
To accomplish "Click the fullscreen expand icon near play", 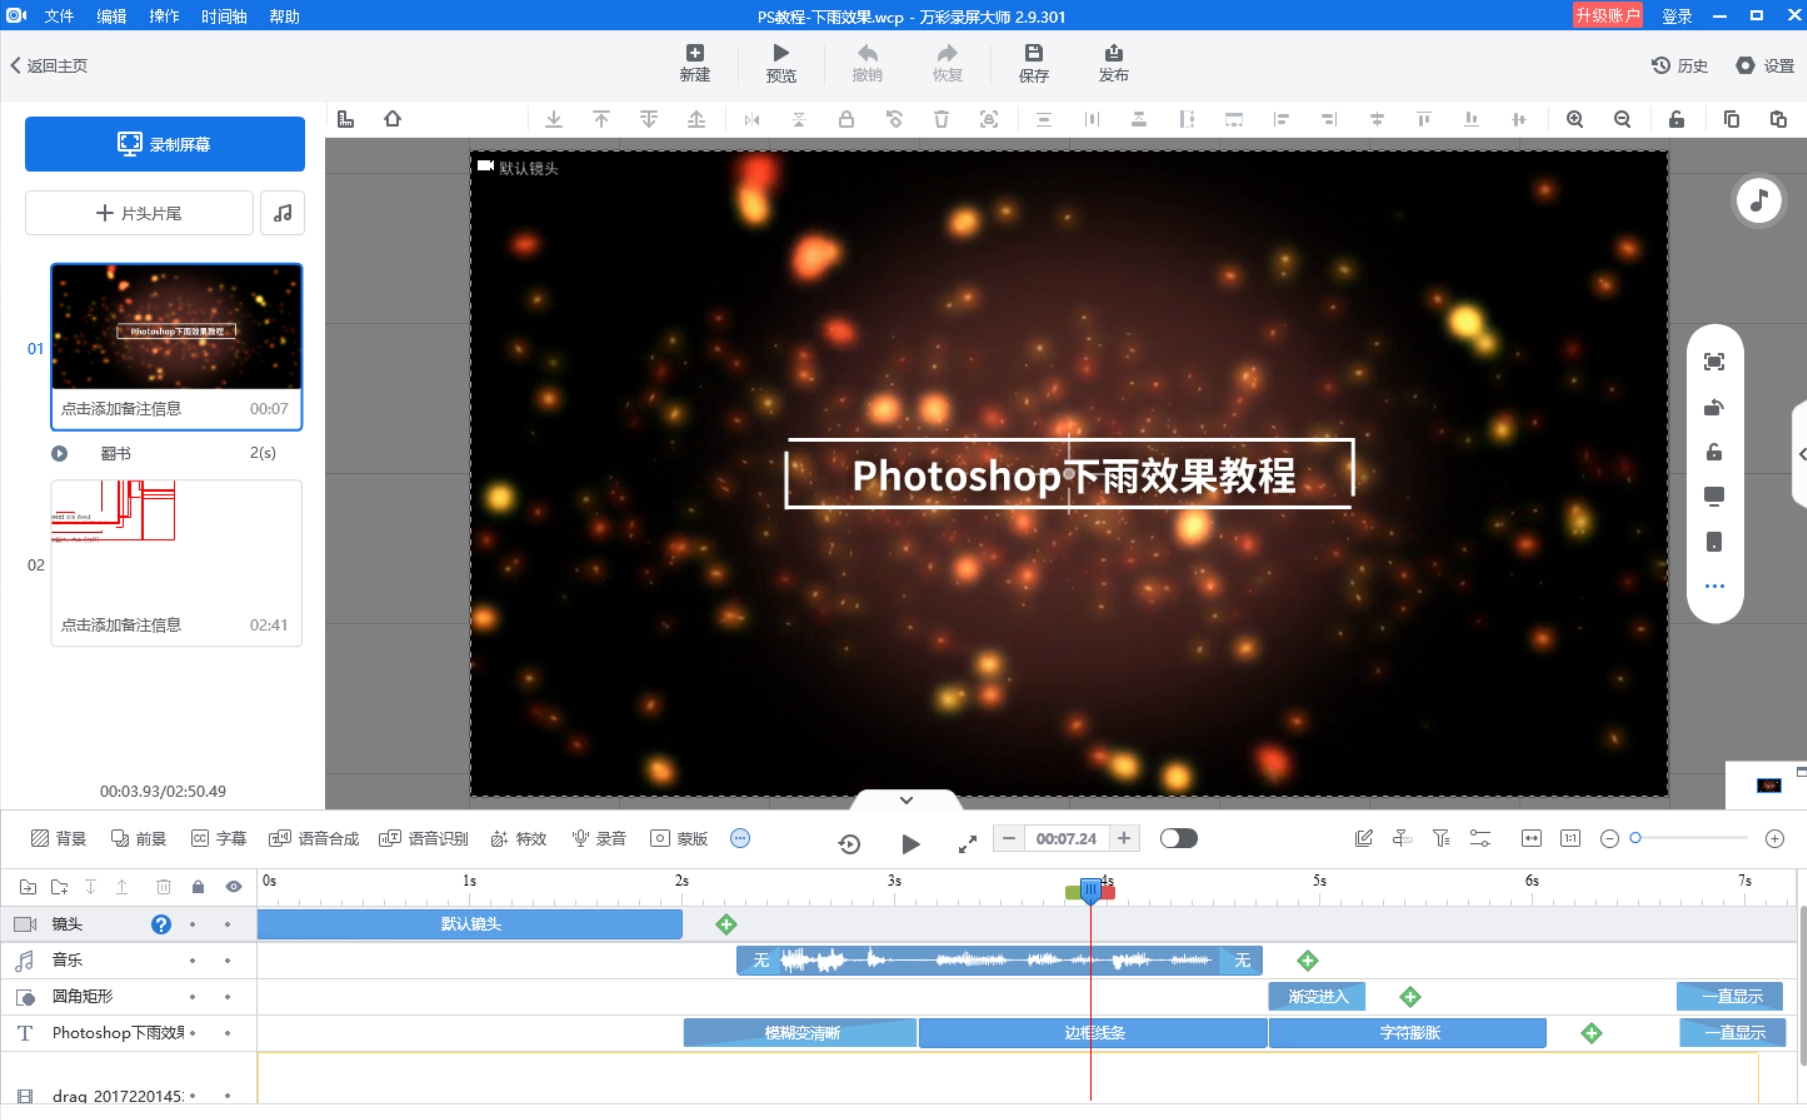I will click(967, 845).
